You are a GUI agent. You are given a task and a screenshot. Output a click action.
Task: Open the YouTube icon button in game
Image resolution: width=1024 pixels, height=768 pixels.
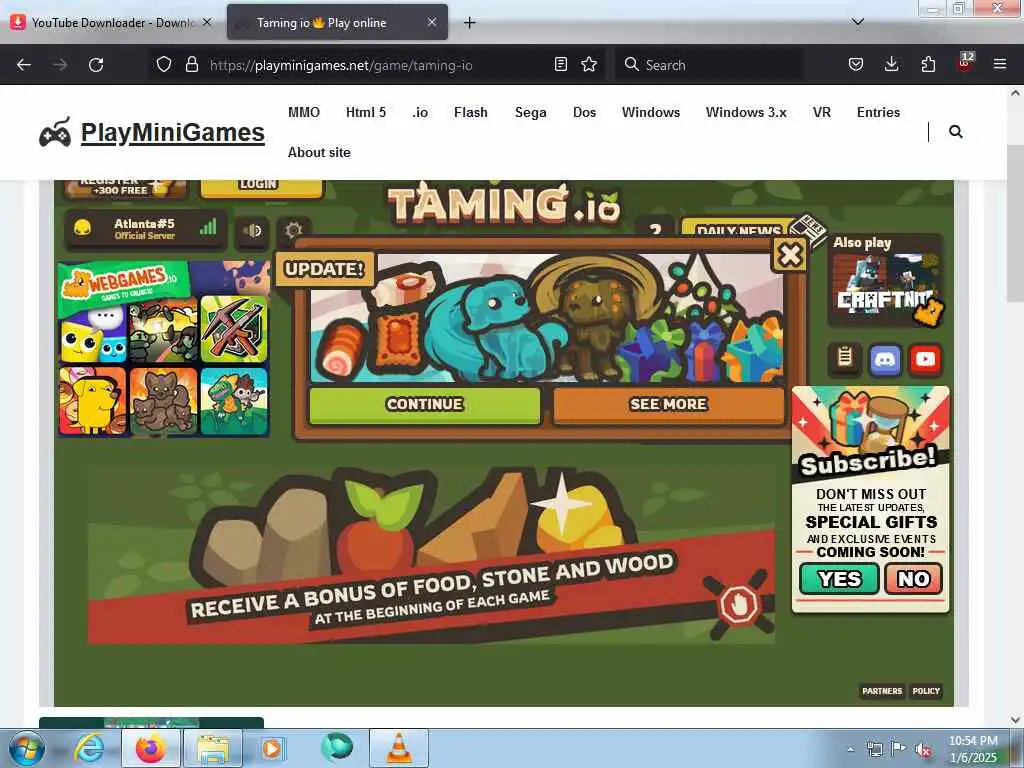(925, 359)
